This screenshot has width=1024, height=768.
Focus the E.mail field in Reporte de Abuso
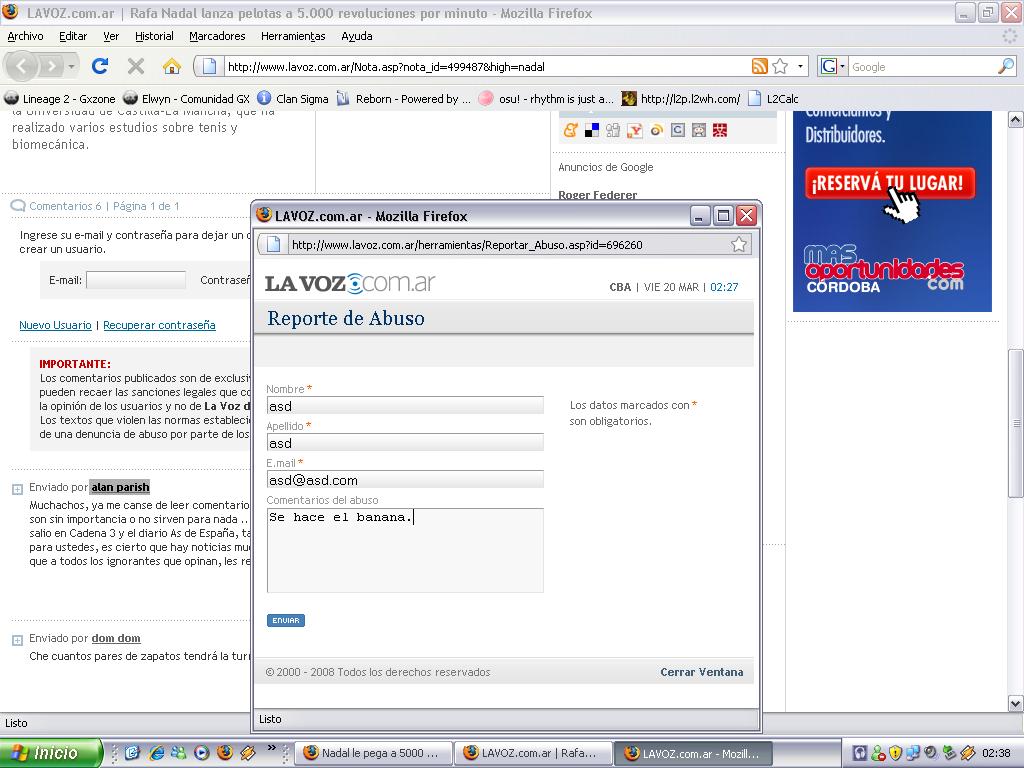coord(405,480)
